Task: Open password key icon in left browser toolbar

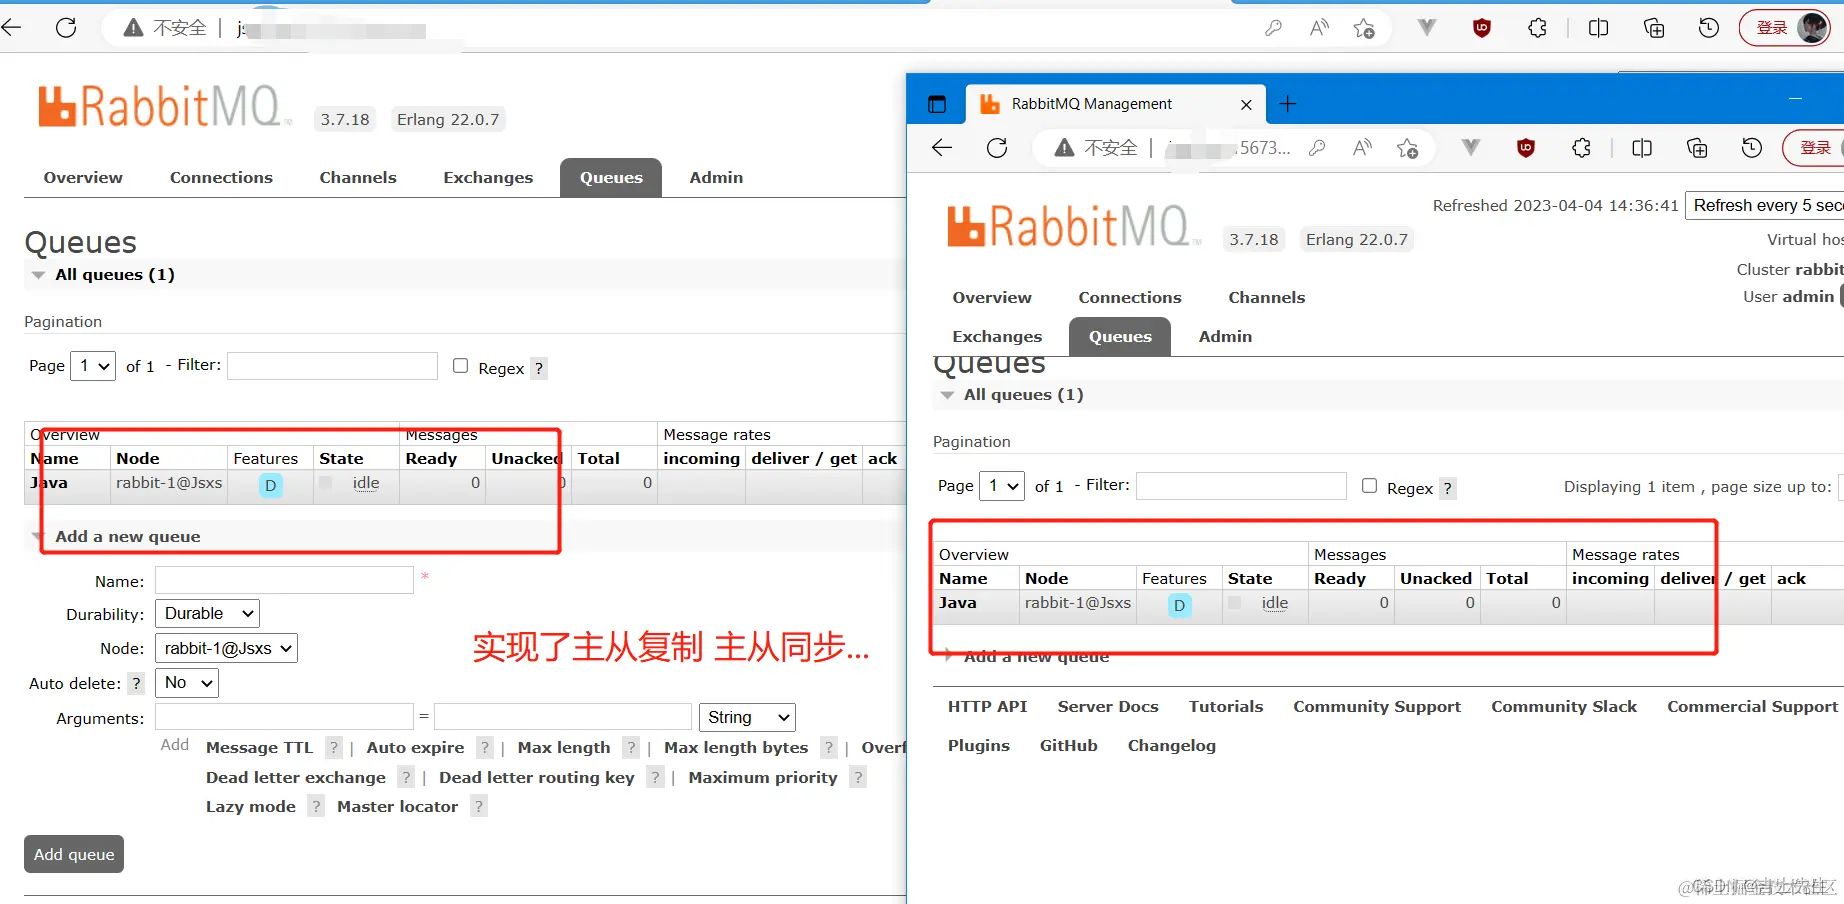Action: [x=1273, y=28]
